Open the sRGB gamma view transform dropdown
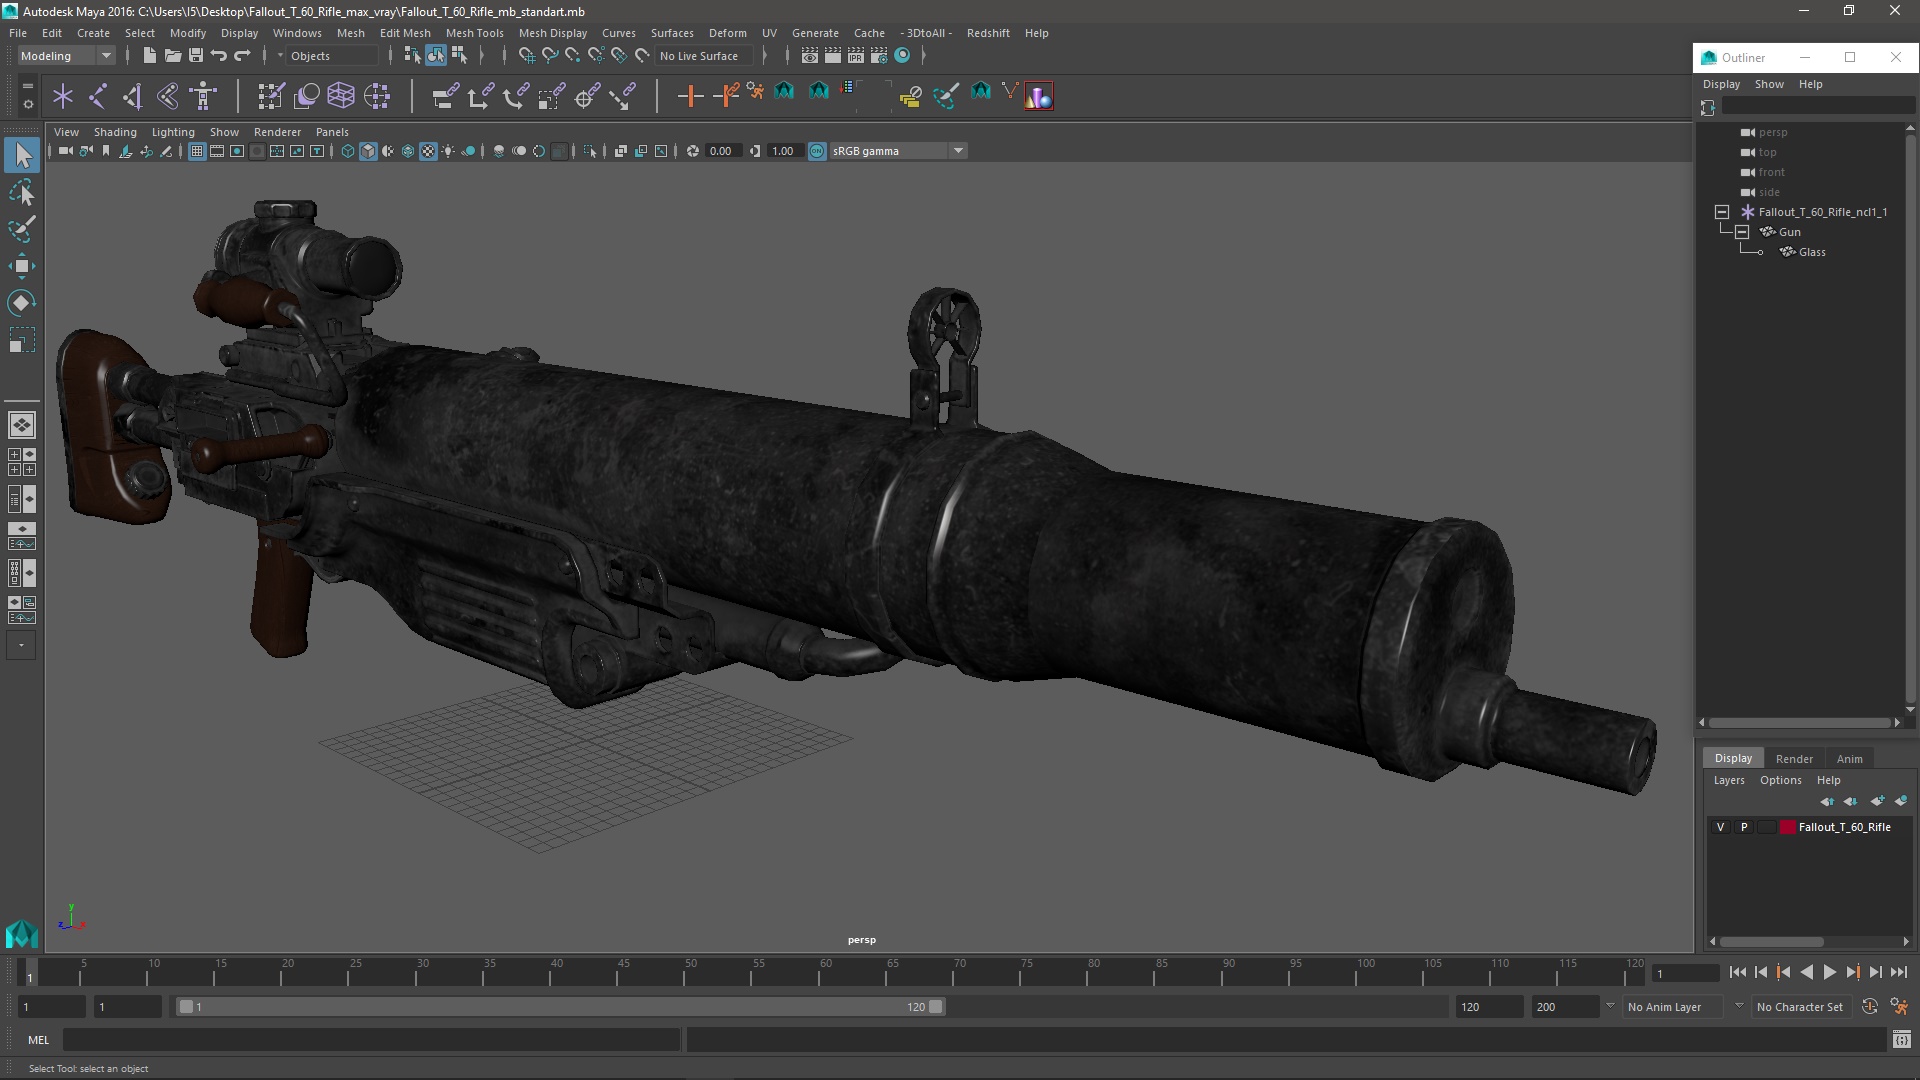 coord(898,151)
